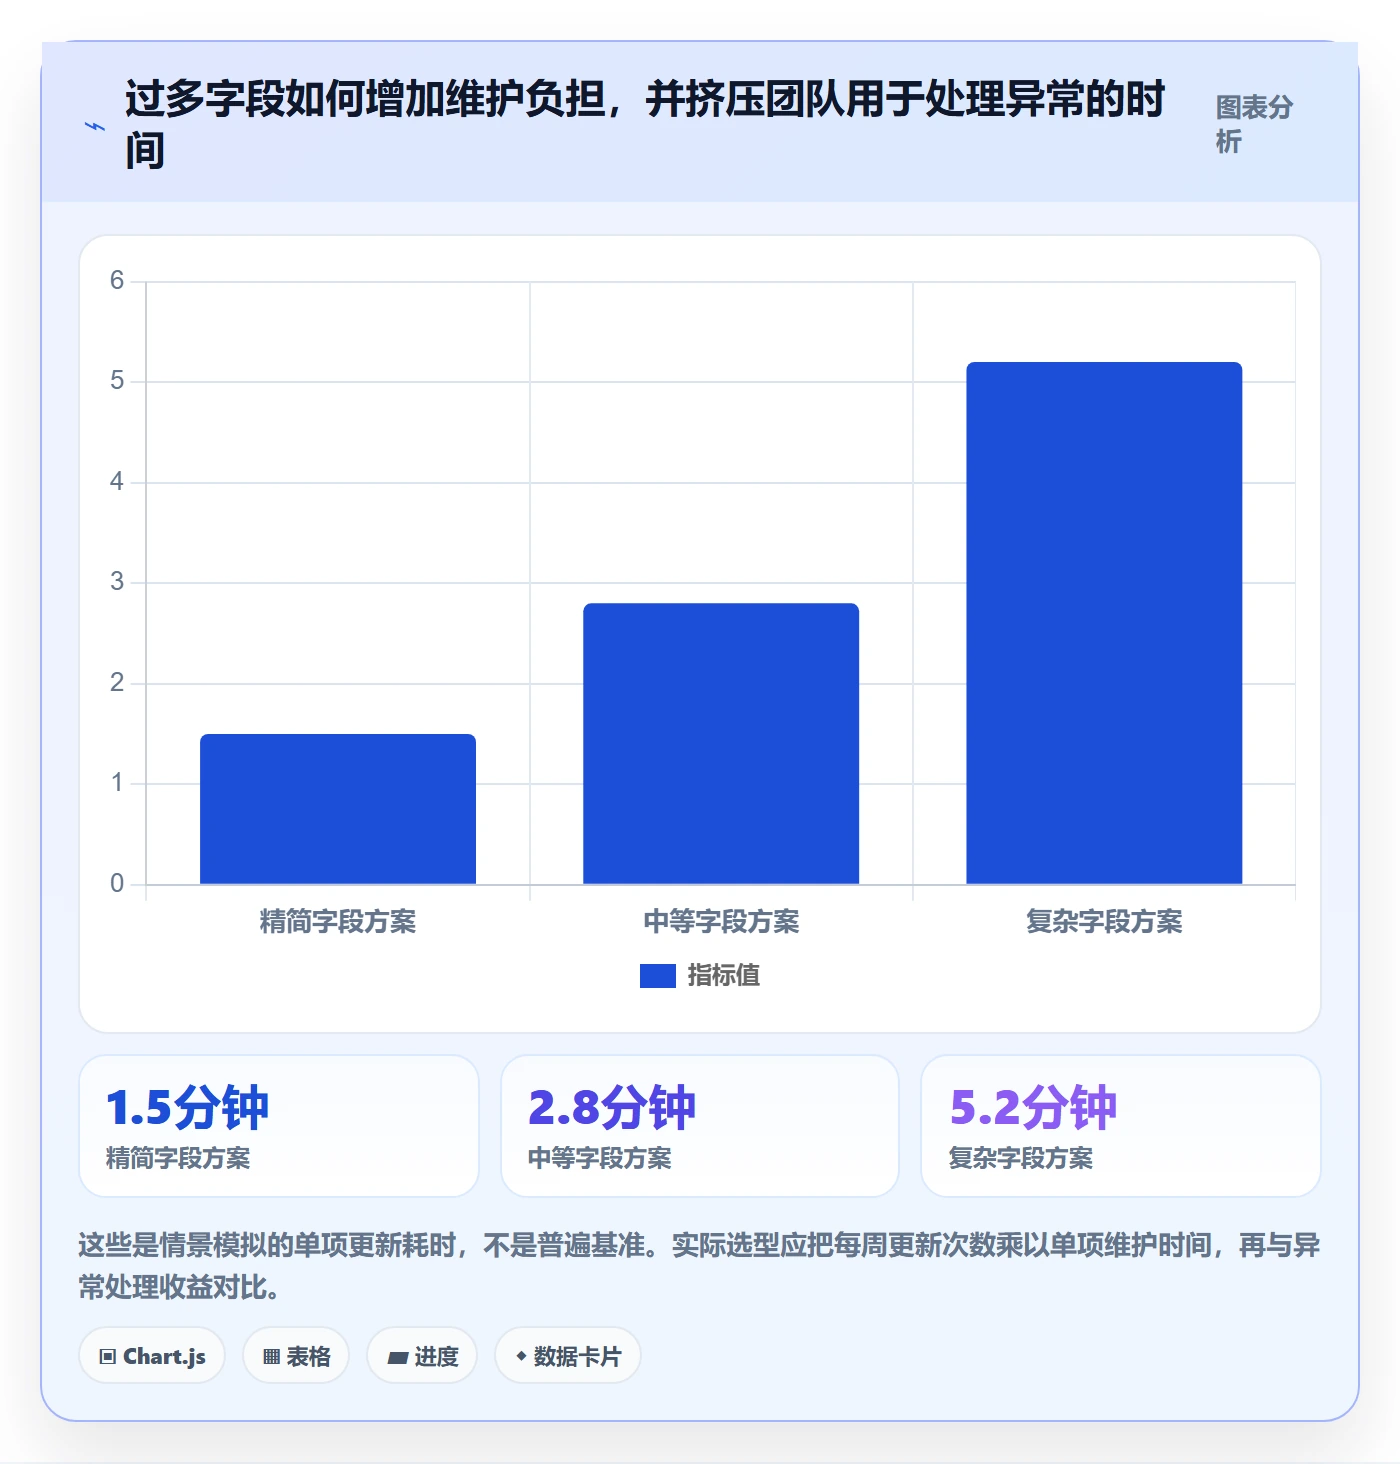Image resolution: width=1400 pixels, height=1464 pixels.
Task: Click the 复杂字段方案 bar in chart
Action: [x=1104, y=623]
